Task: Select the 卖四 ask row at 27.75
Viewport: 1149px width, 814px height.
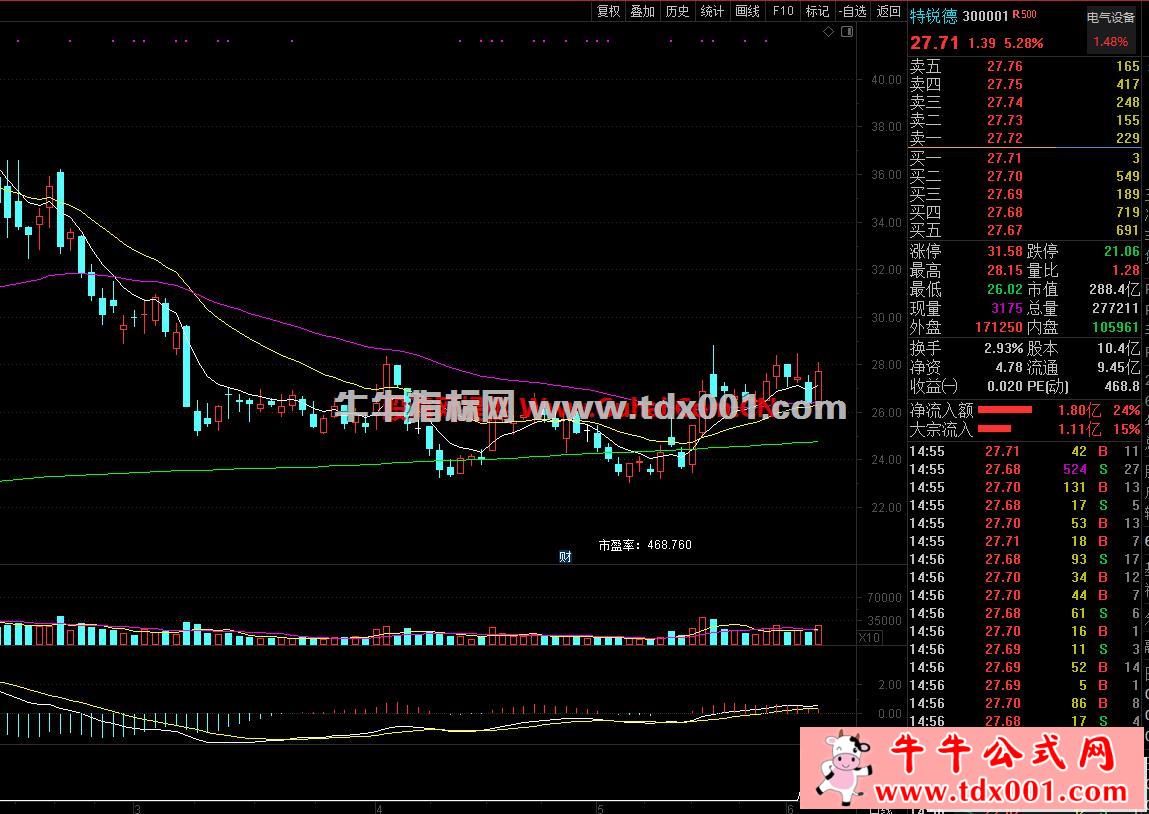Action: (1024, 85)
